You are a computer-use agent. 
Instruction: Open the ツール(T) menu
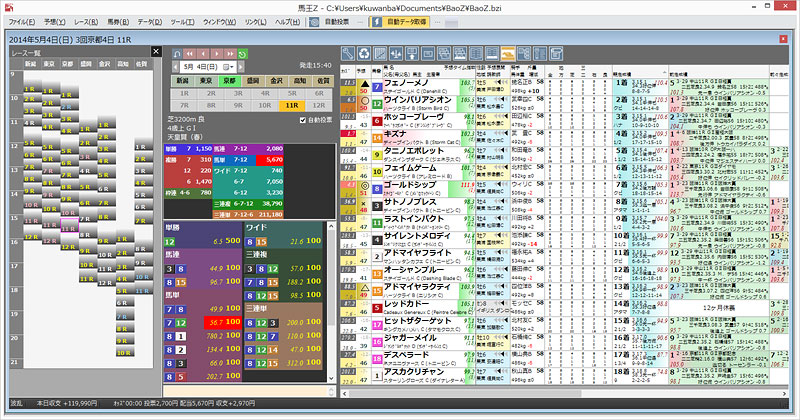[182, 22]
